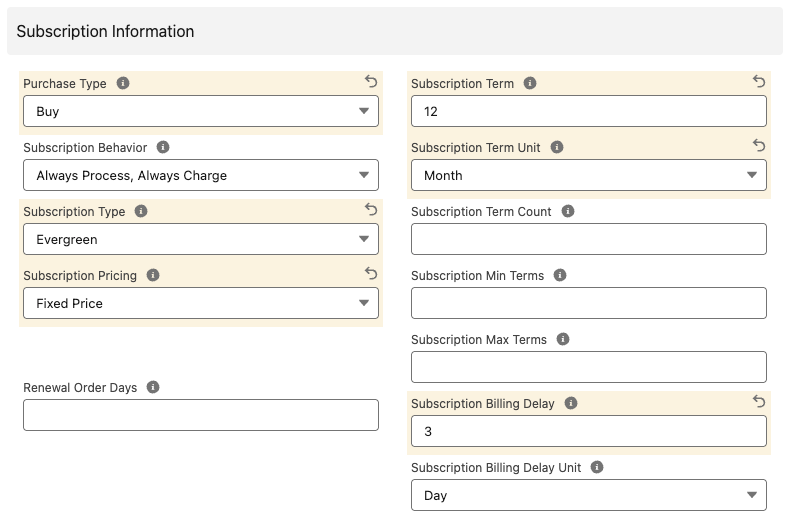The width and height of the screenshot is (788, 532).
Task: Click the Subscription Information section header
Action: tap(395, 31)
